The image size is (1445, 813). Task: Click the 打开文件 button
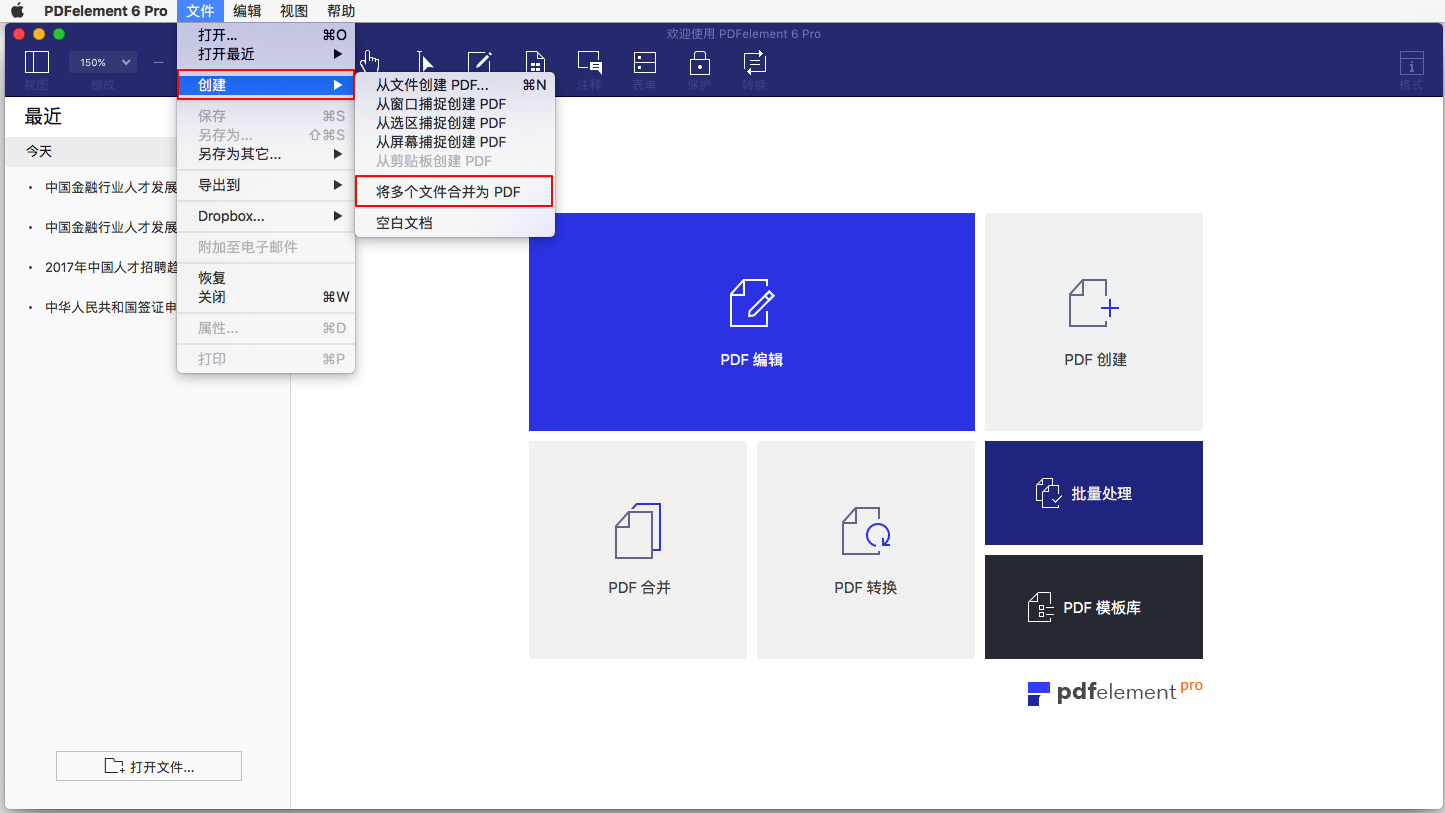coord(148,765)
